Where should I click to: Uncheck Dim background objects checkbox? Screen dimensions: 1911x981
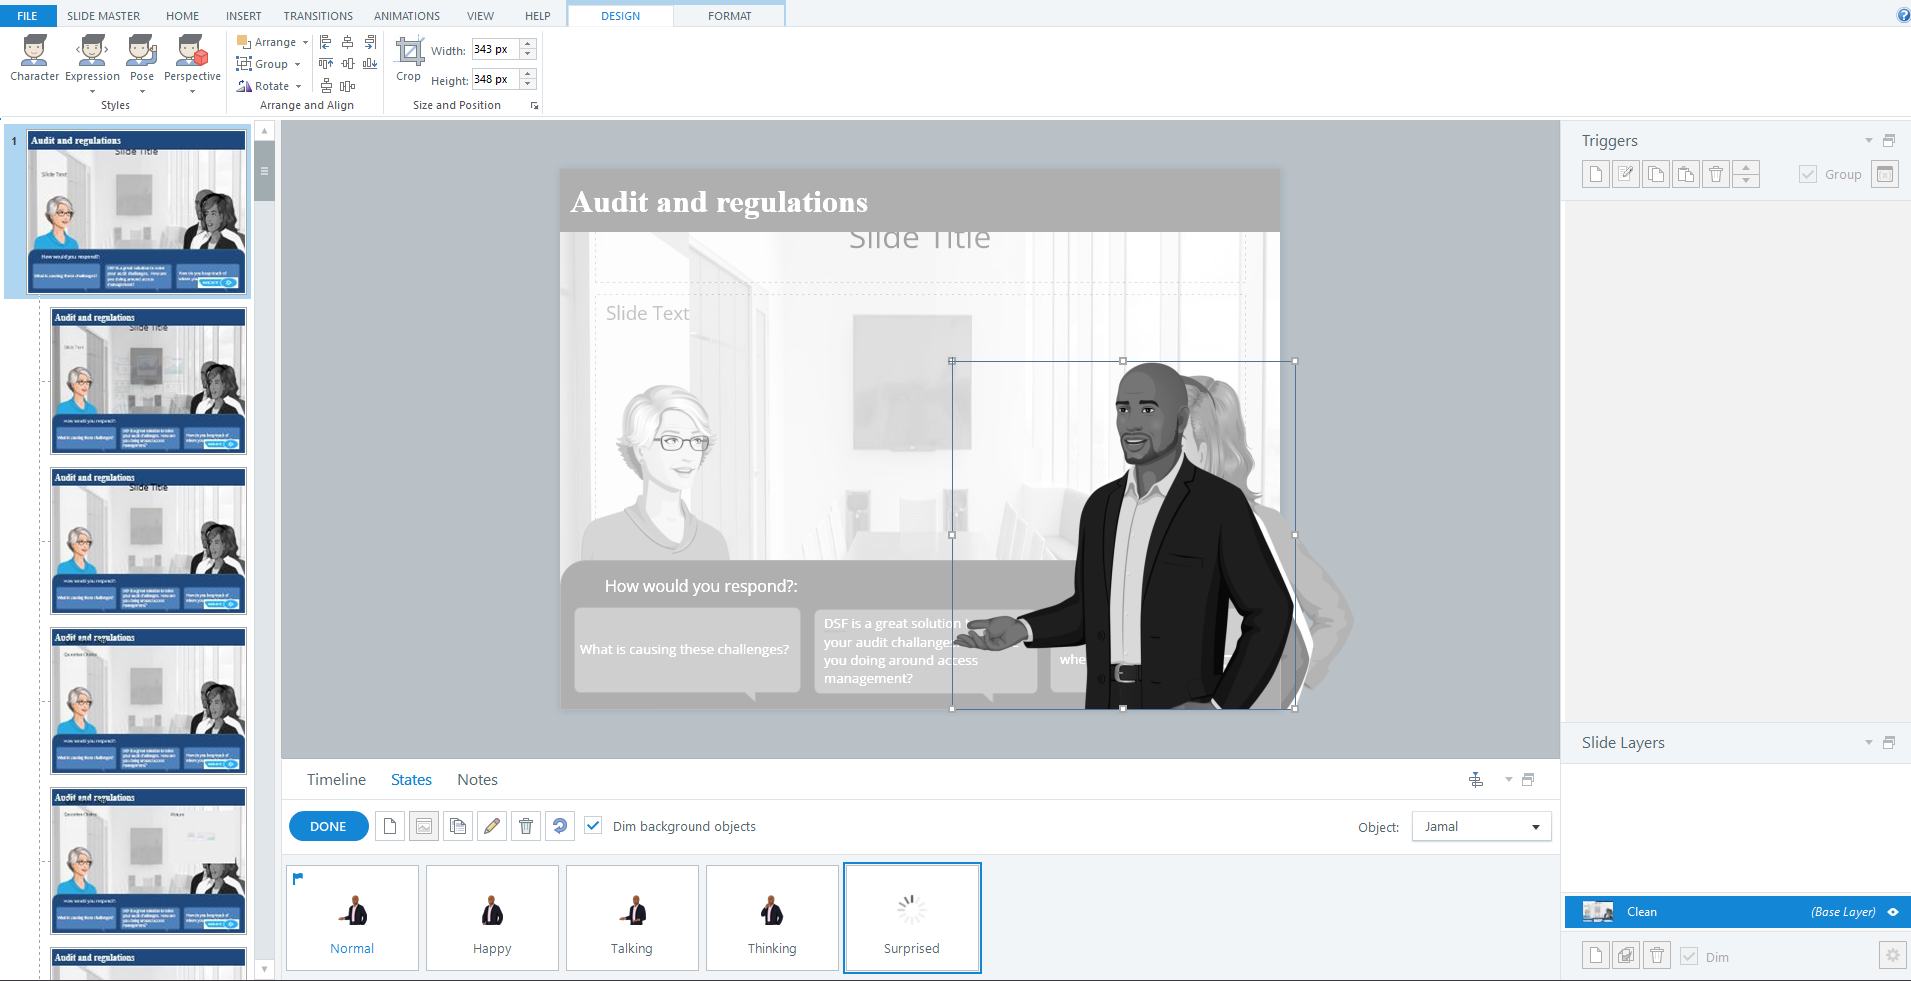(x=594, y=826)
